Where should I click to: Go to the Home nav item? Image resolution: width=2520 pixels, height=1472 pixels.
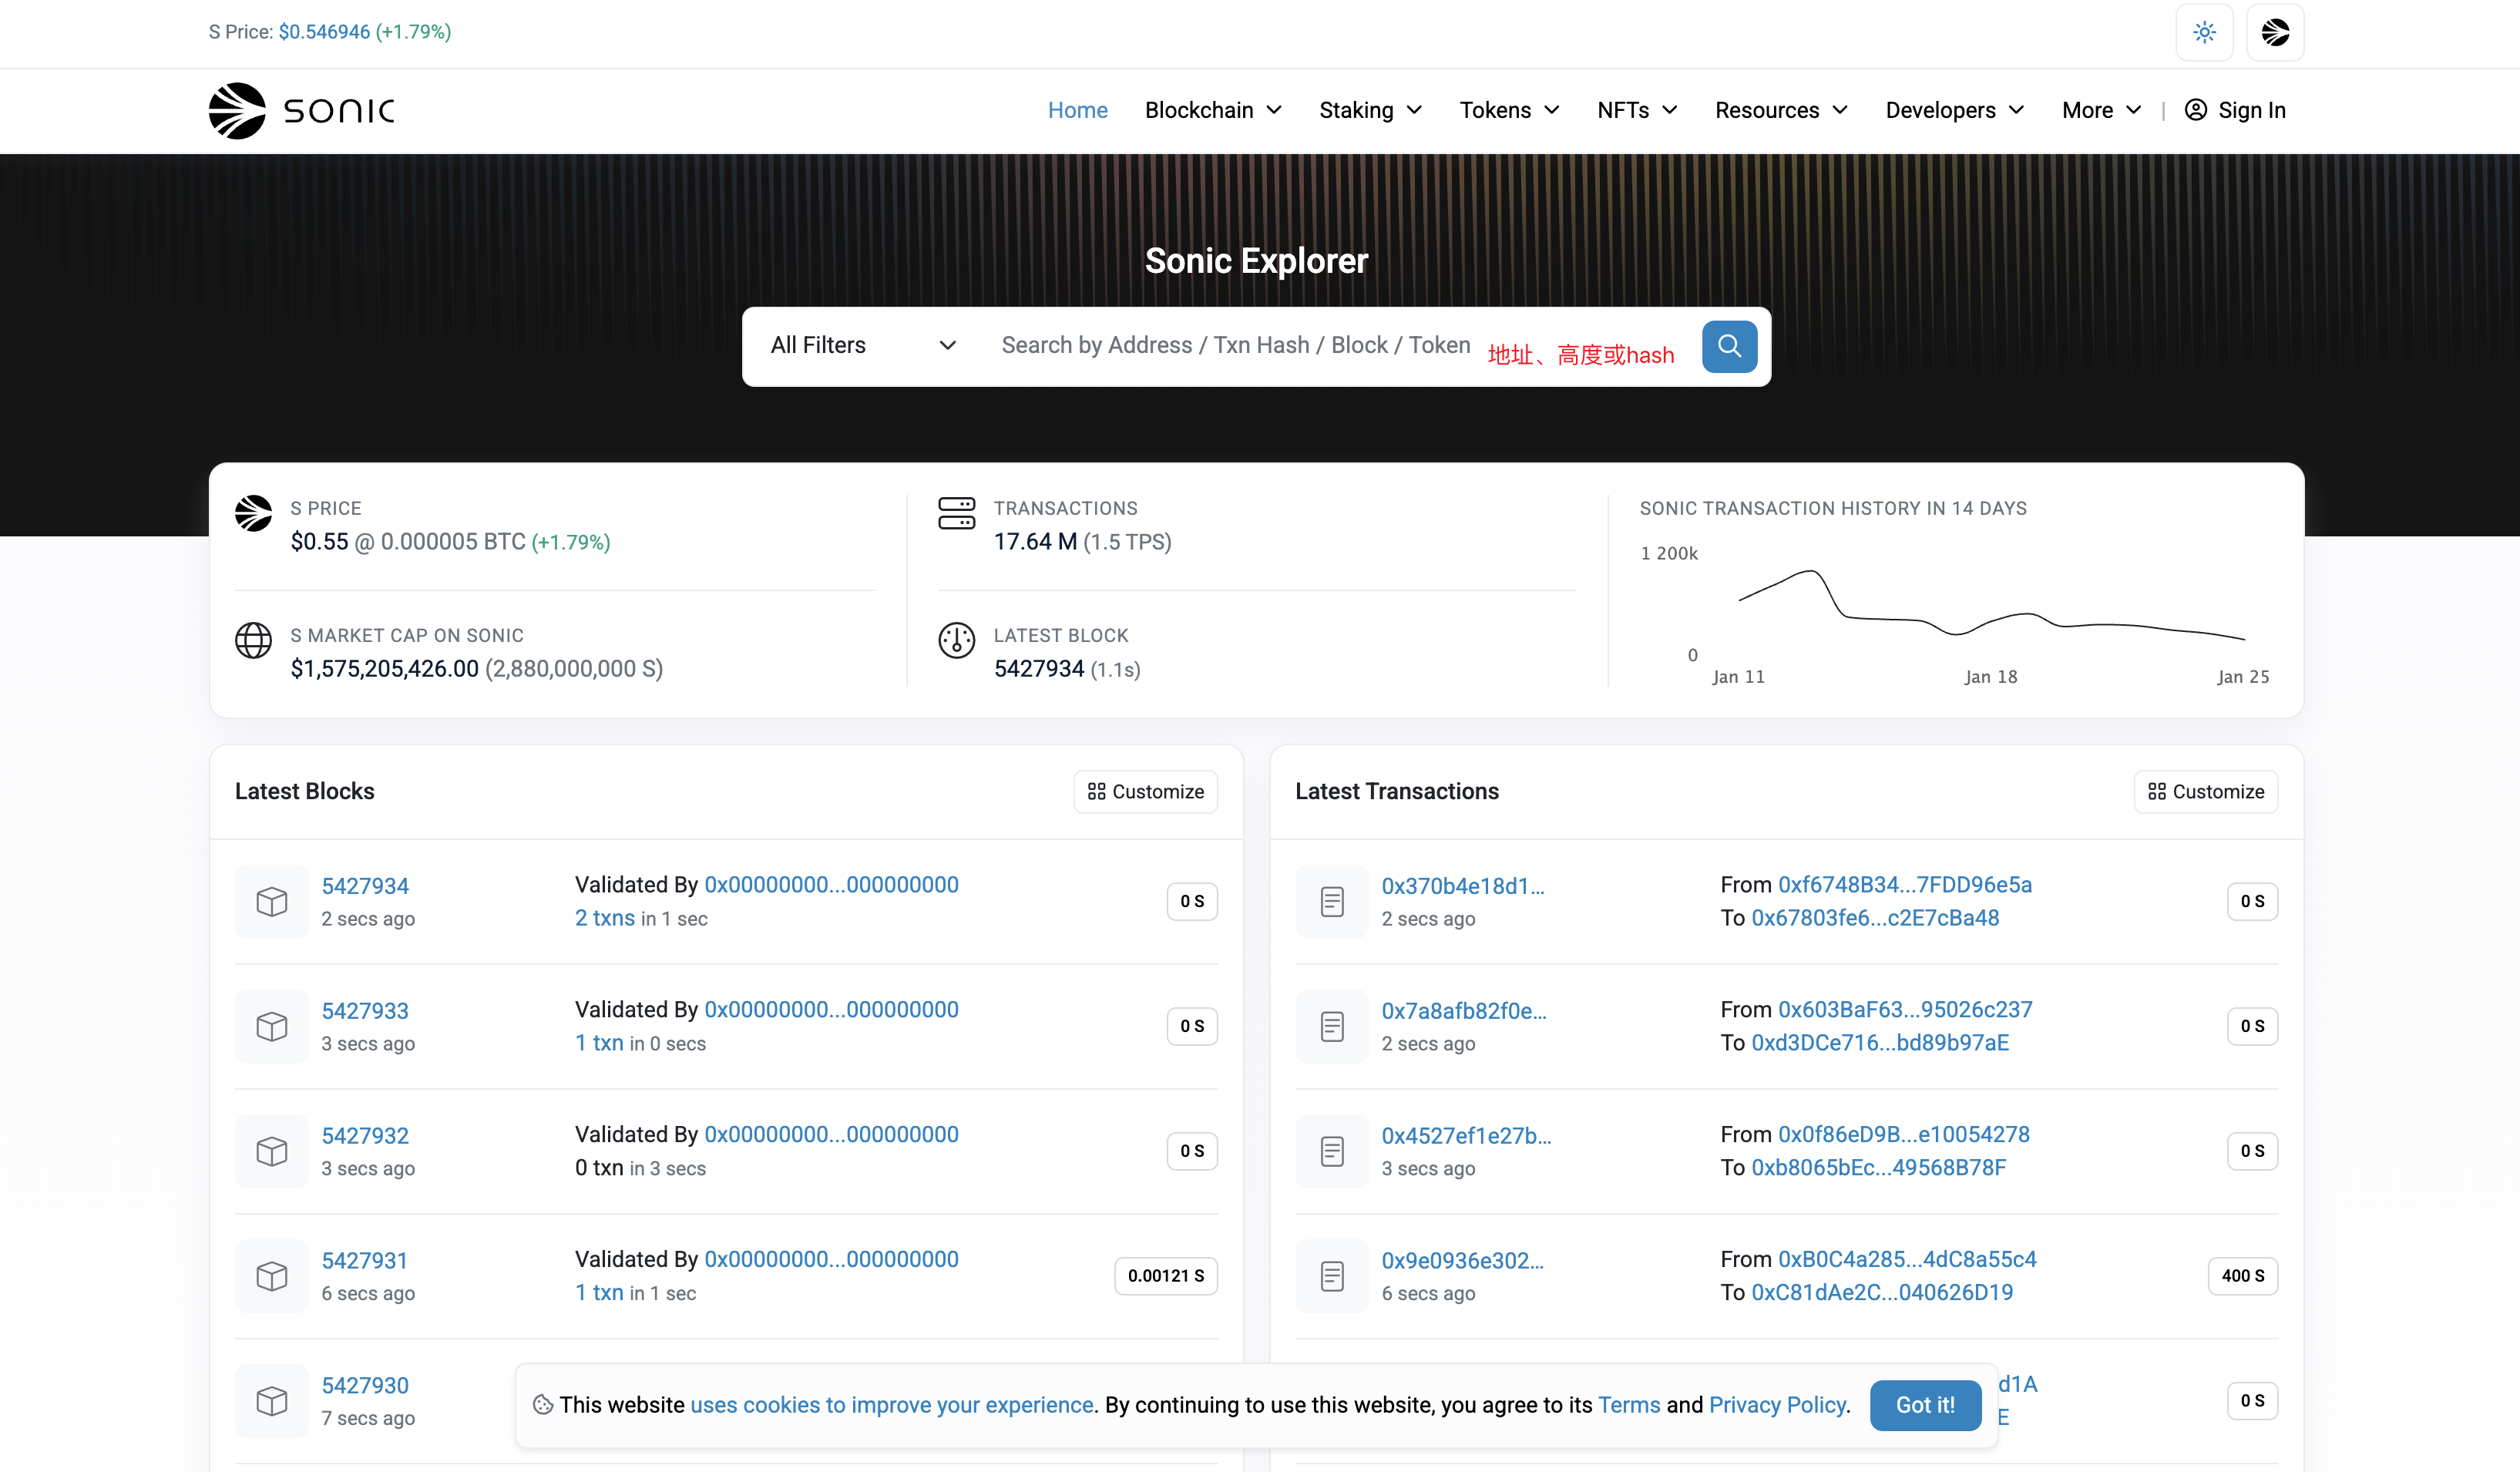pos(1077,110)
